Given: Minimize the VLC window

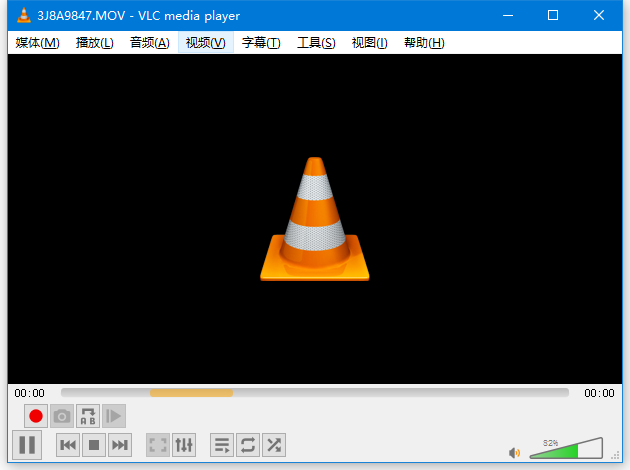Looking at the screenshot, I should [508, 15].
